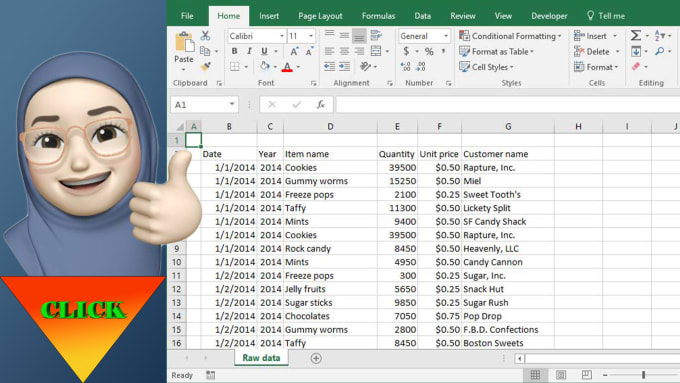Viewport: 680px width, 383px height.
Task: Click the Increase Decimal icon
Action: click(x=405, y=66)
